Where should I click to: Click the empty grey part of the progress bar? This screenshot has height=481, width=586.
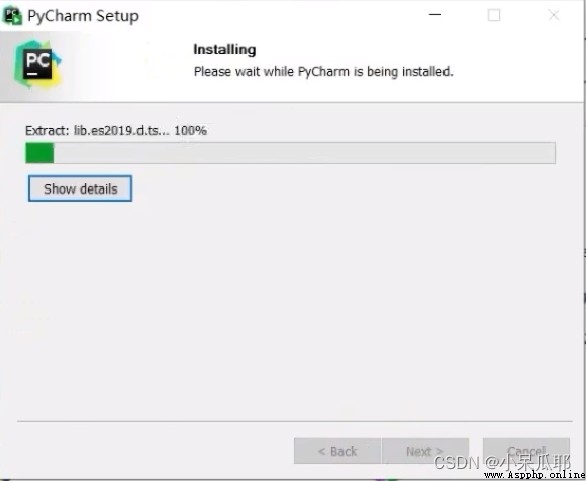[x=305, y=153]
